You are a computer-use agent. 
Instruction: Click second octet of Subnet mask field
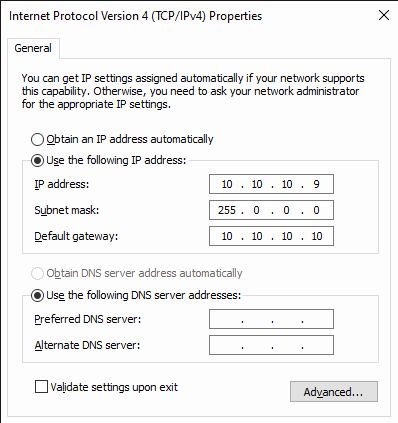pyautogui.click(x=256, y=210)
